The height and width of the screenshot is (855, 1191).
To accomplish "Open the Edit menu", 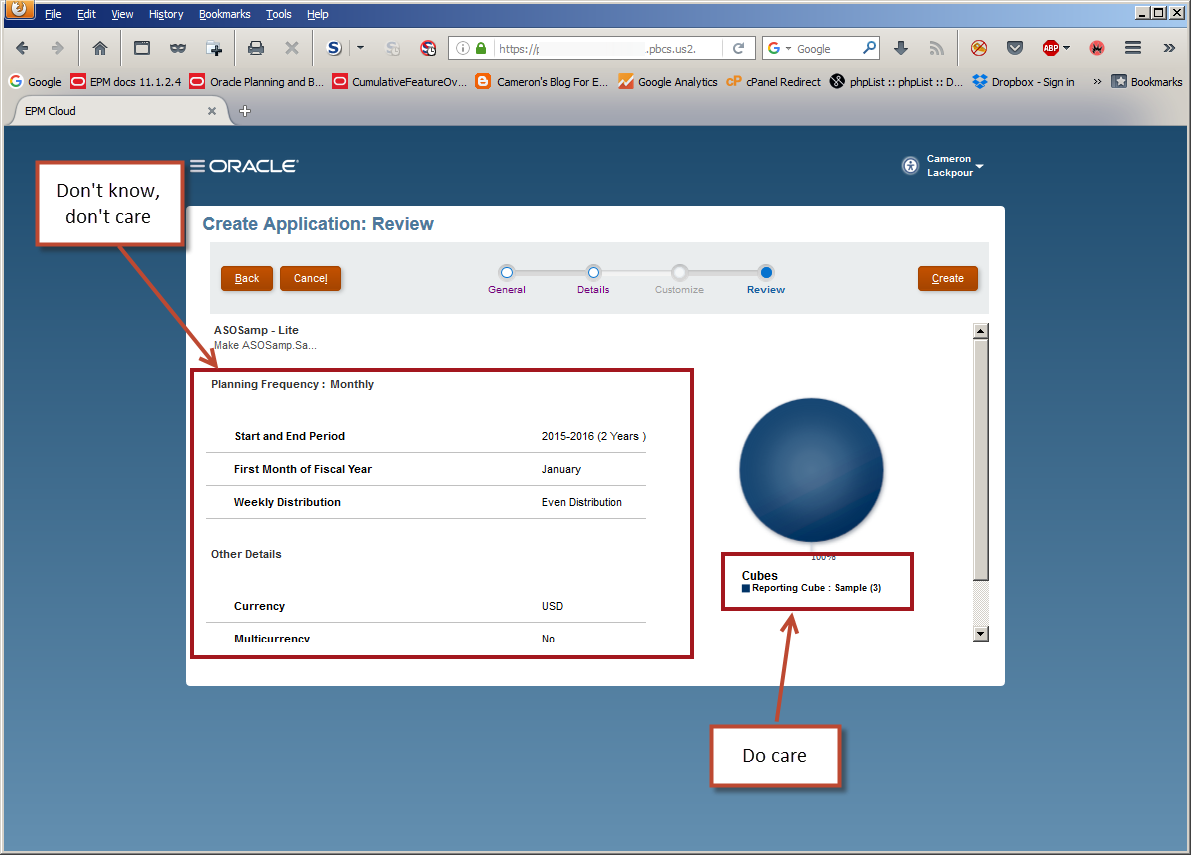I will [x=87, y=14].
